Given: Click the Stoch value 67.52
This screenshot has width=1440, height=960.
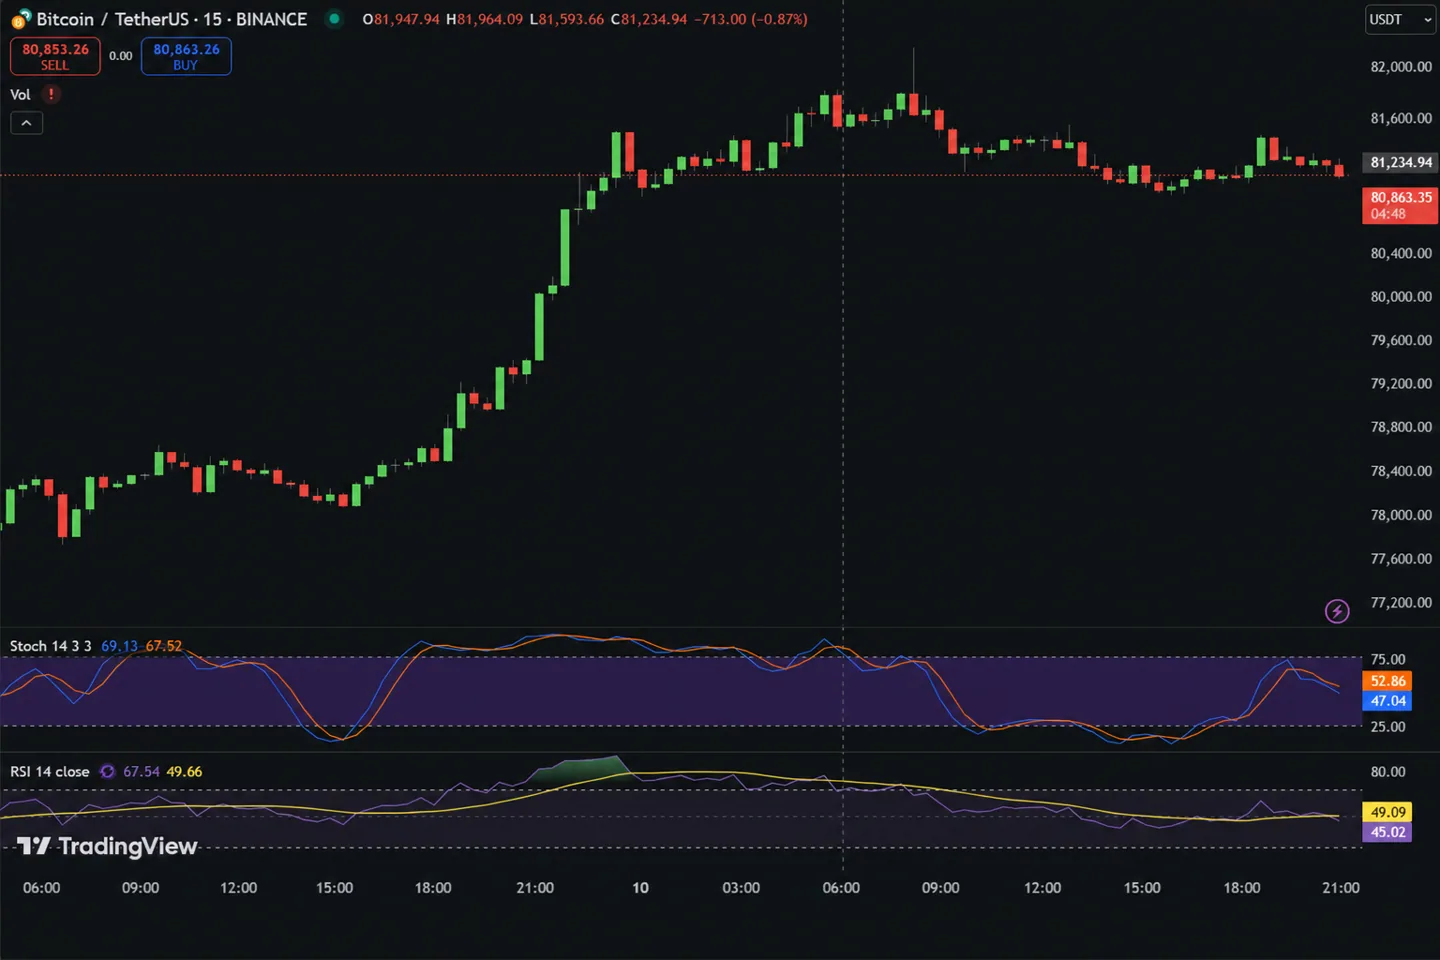Looking at the screenshot, I should (164, 646).
